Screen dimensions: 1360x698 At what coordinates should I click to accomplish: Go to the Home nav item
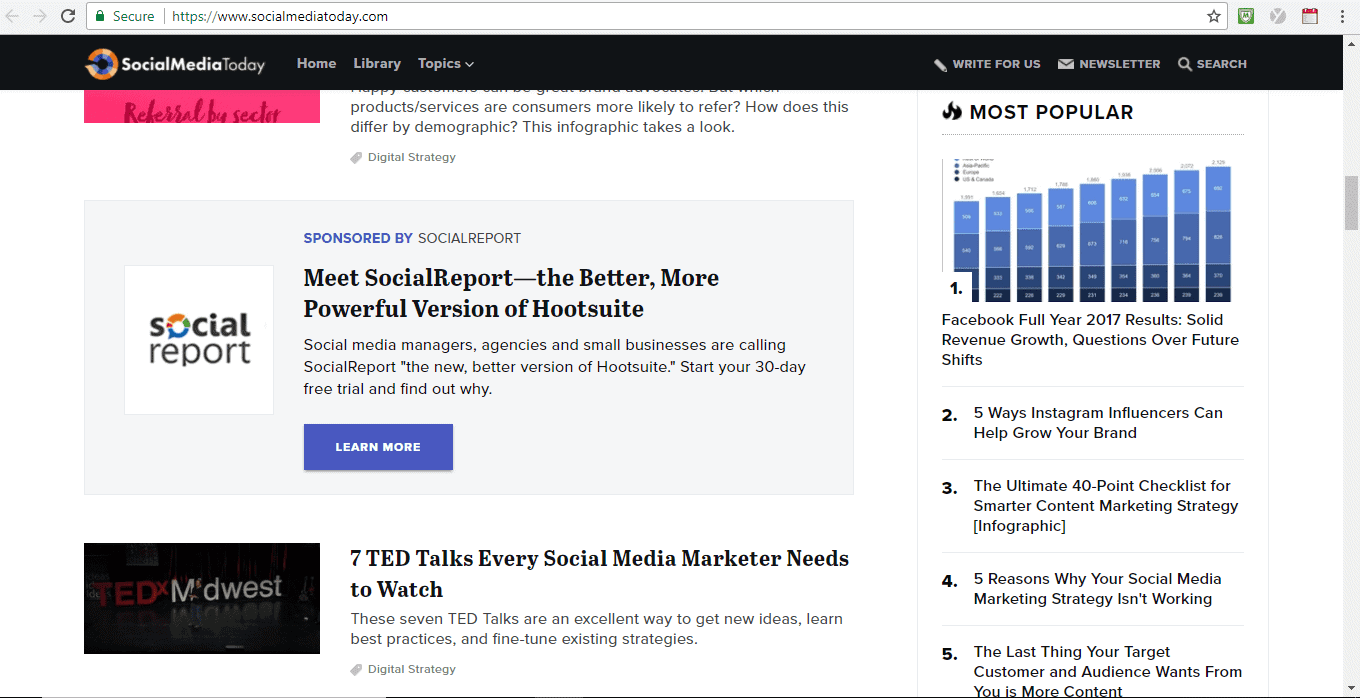click(316, 63)
